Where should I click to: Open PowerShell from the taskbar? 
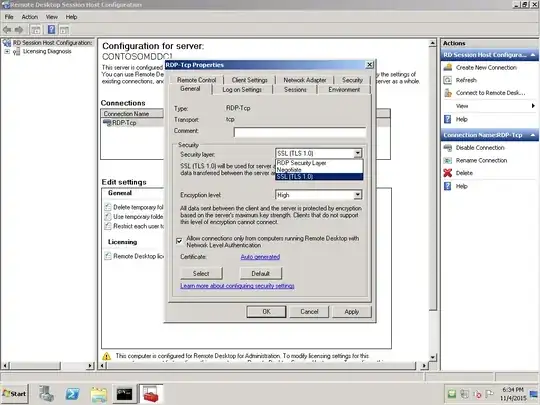click(73, 394)
